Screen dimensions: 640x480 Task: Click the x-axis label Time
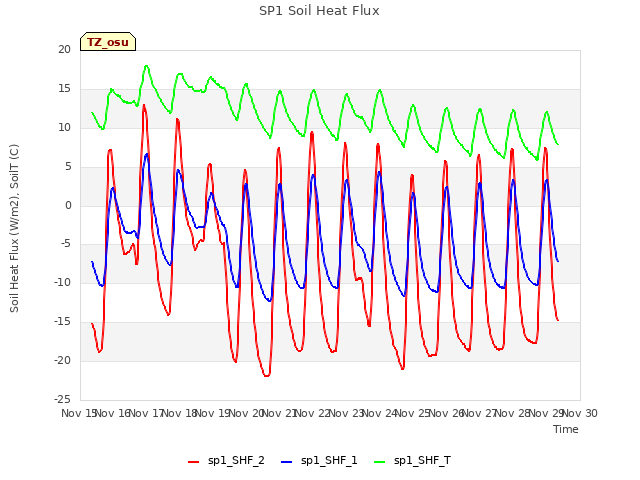(565, 429)
